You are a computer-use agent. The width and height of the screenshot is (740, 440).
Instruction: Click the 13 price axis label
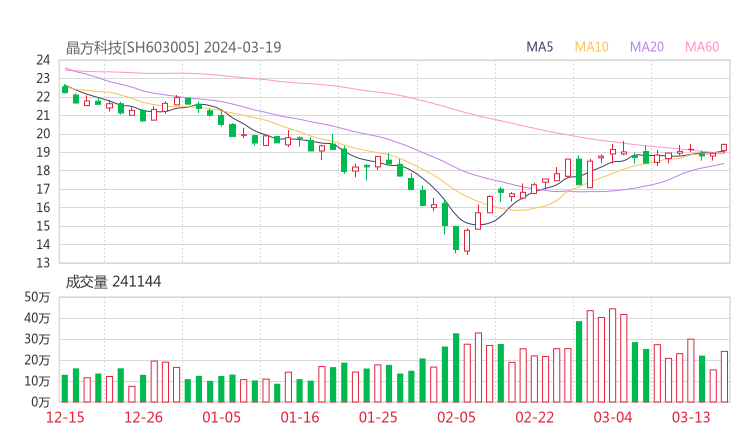tap(43, 263)
